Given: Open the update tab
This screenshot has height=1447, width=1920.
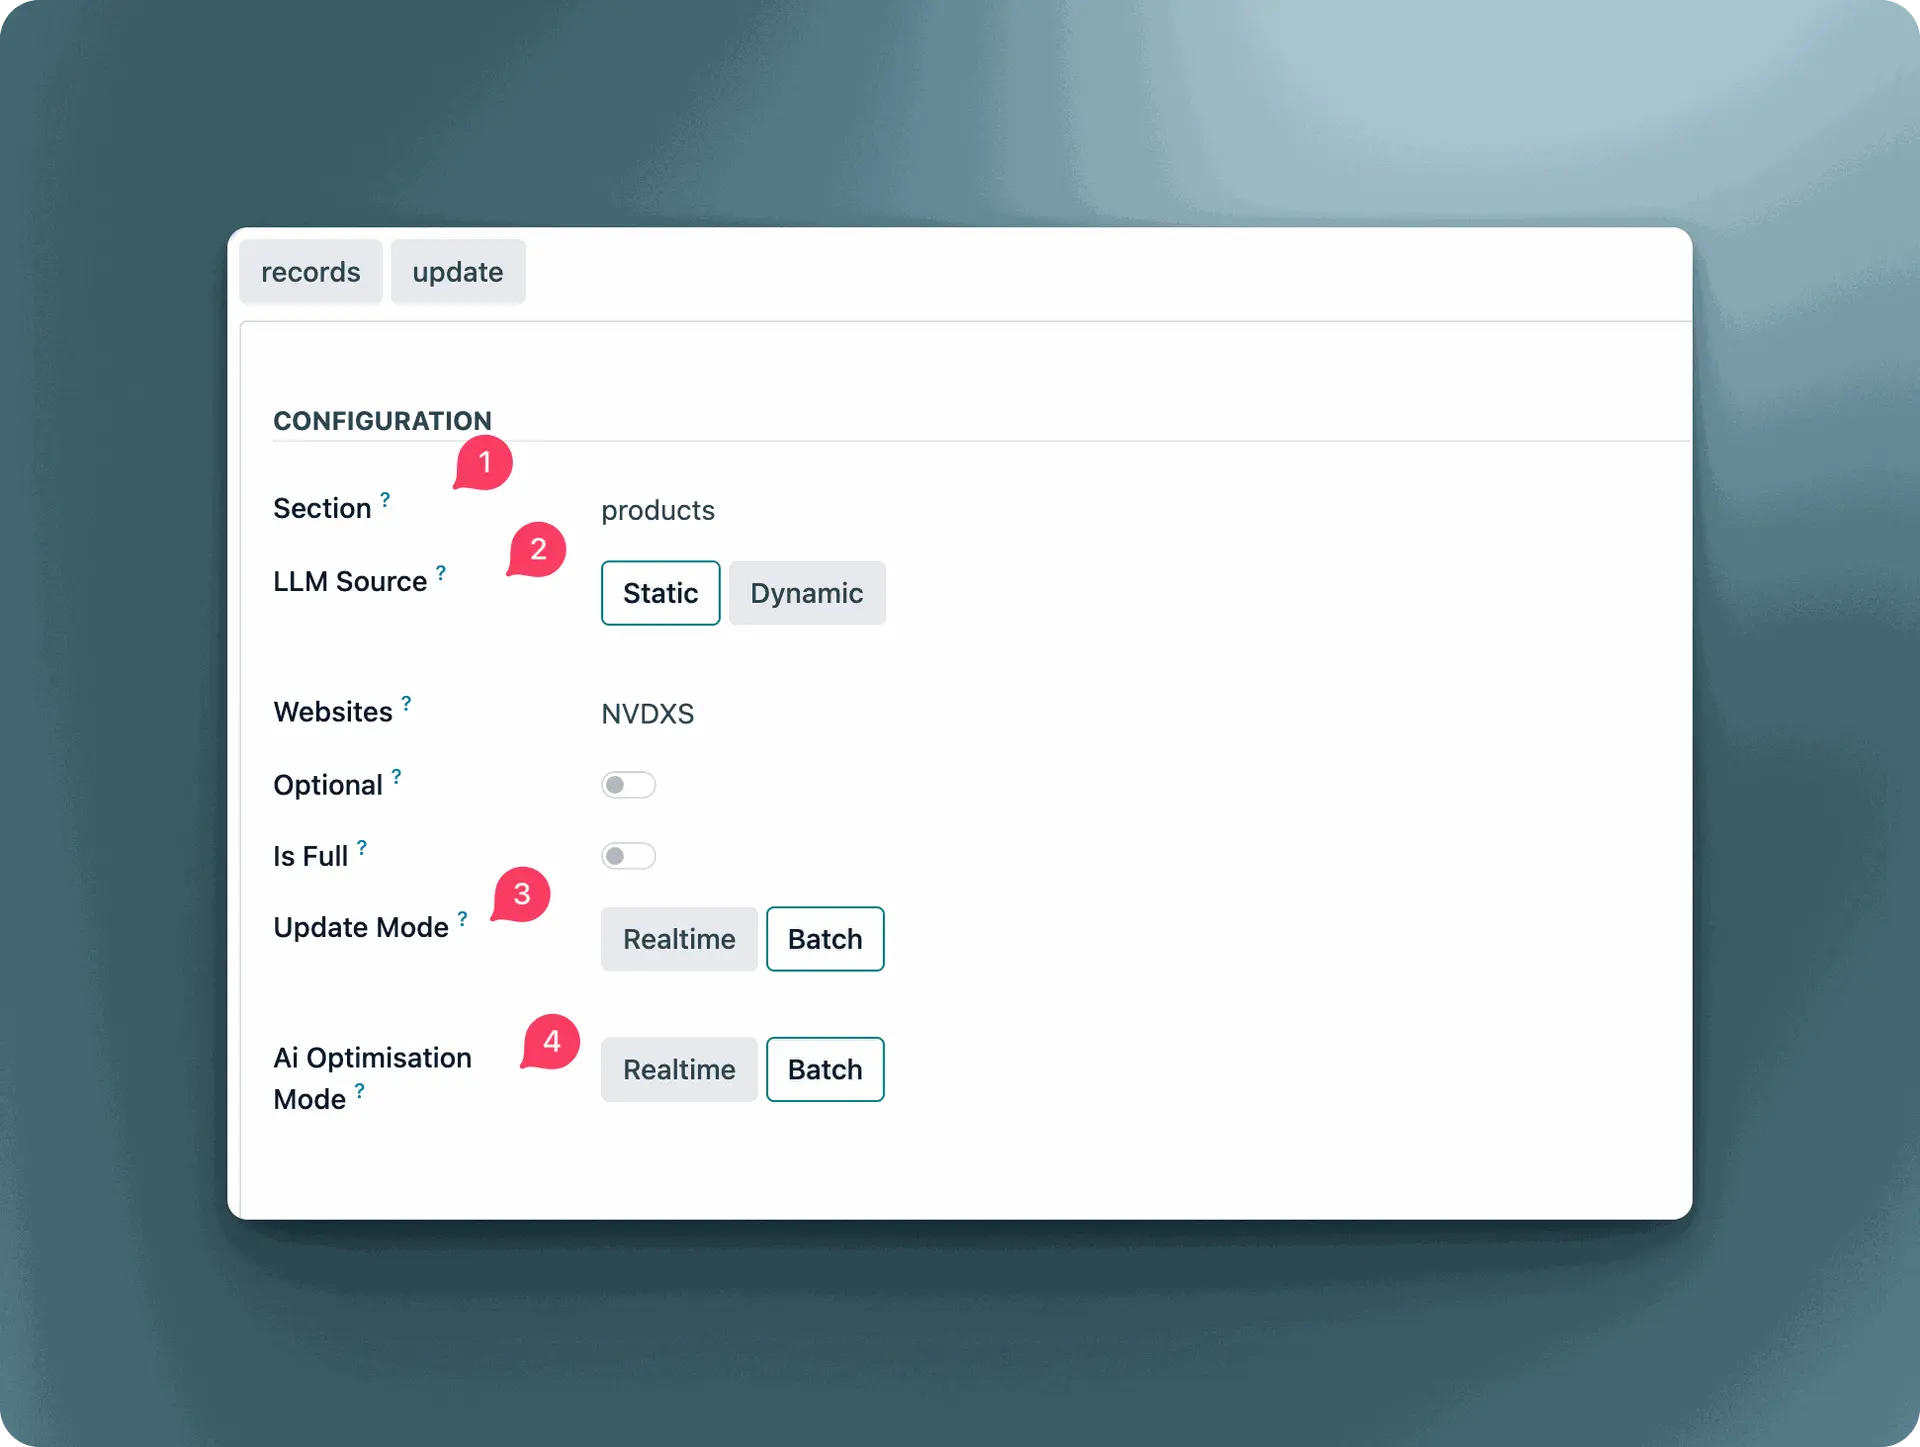Looking at the screenshot, I should 457,272.
